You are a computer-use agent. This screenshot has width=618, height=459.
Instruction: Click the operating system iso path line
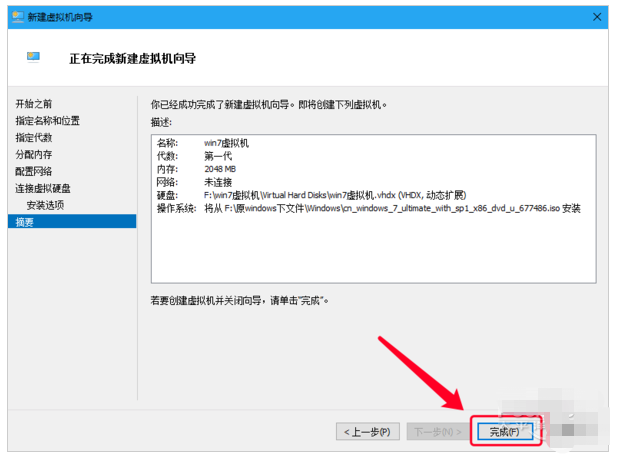(392, 208)
